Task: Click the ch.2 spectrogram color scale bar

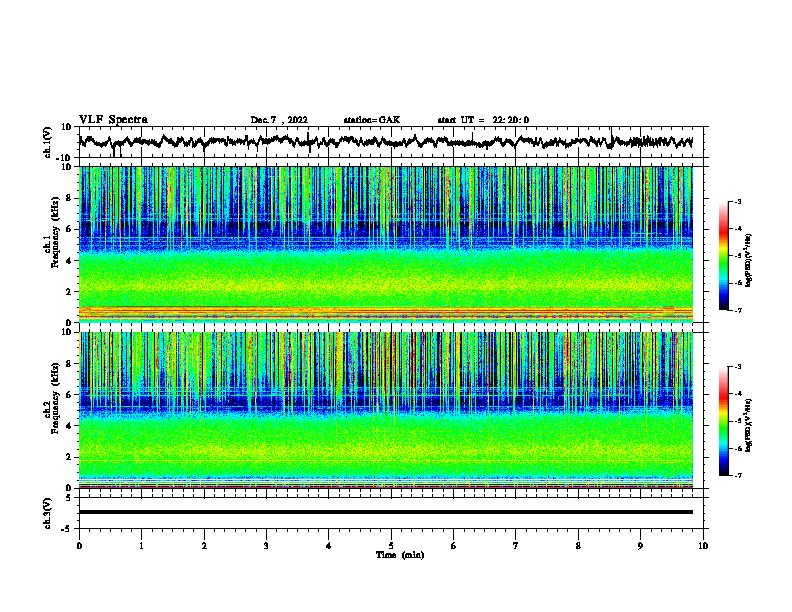Action: coord(723,421)
